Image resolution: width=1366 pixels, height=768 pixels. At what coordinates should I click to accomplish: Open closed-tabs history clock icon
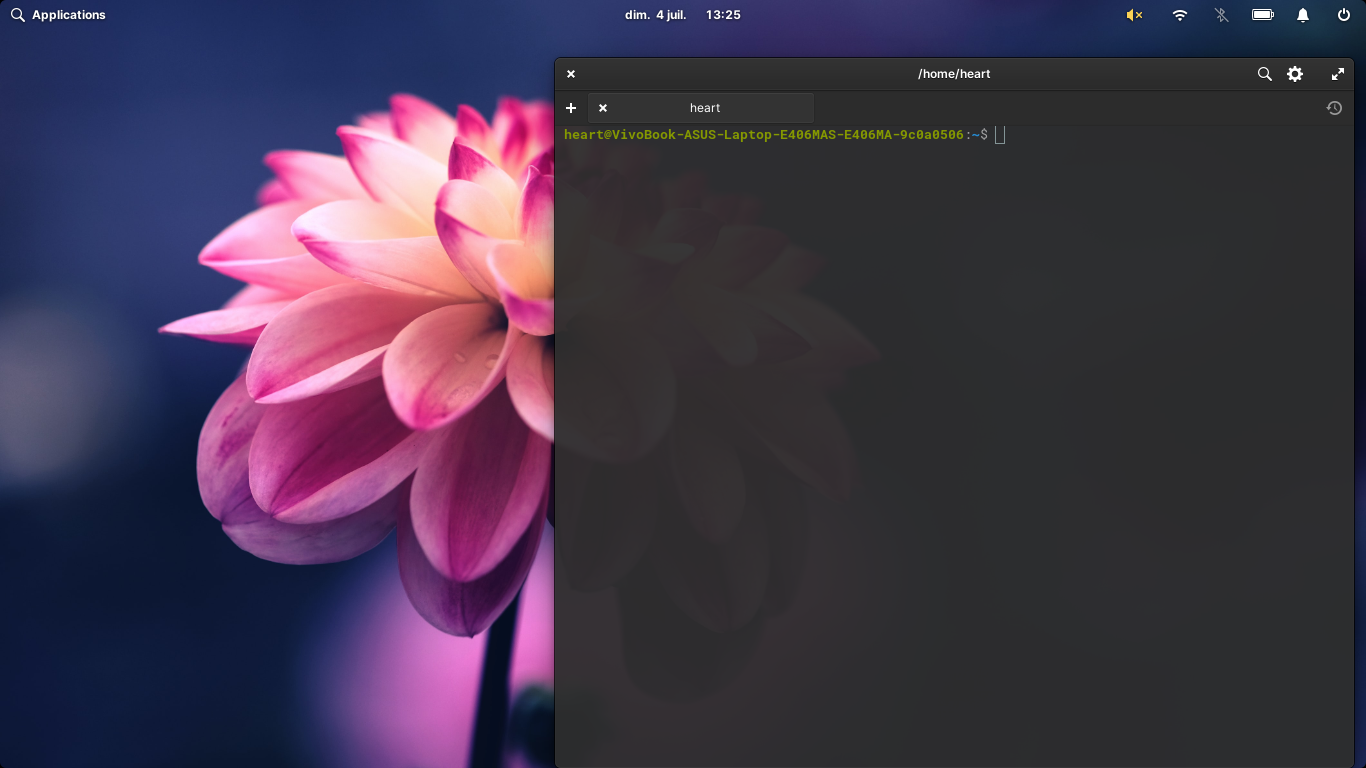(x=1334, y=108)
